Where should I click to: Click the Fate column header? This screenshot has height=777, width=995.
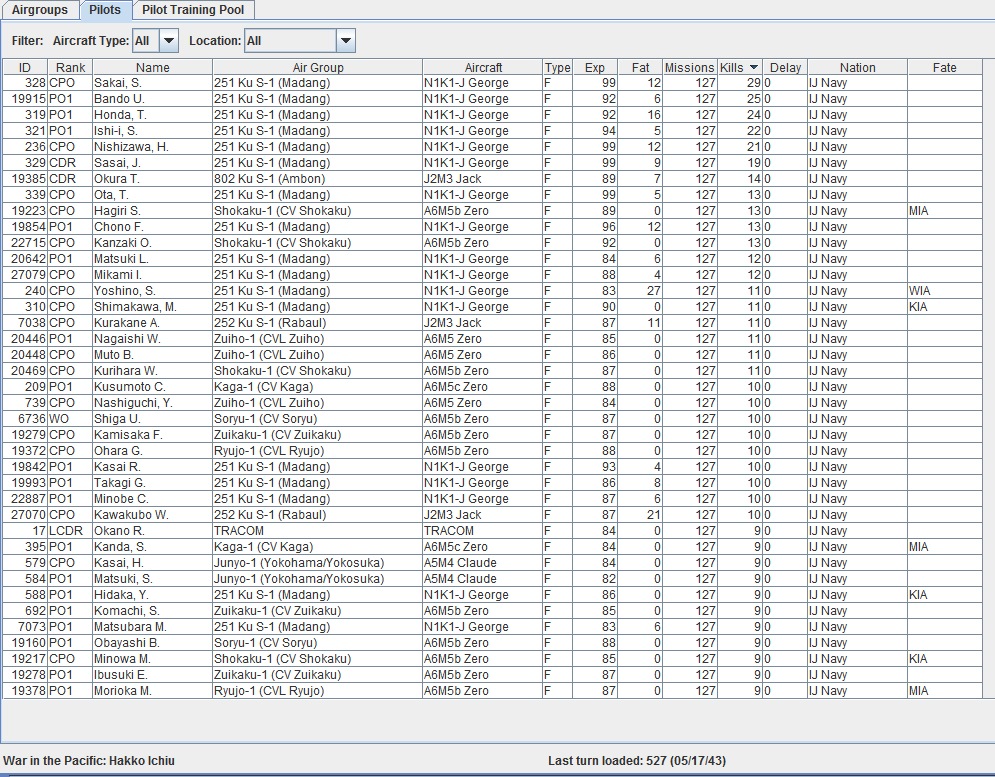pyautogui.click(x=944, y=67)
